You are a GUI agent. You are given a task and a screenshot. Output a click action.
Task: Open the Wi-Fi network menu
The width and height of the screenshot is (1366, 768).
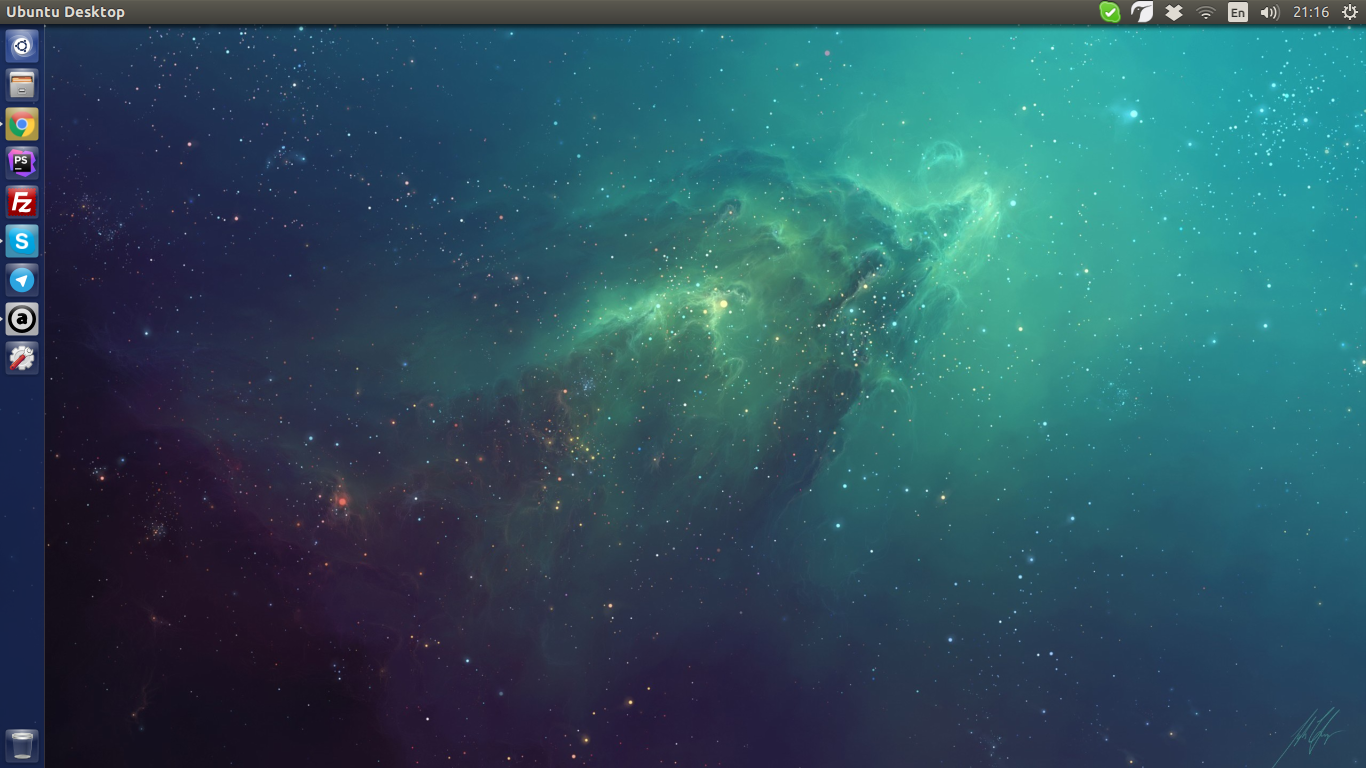coord(1206,12)
